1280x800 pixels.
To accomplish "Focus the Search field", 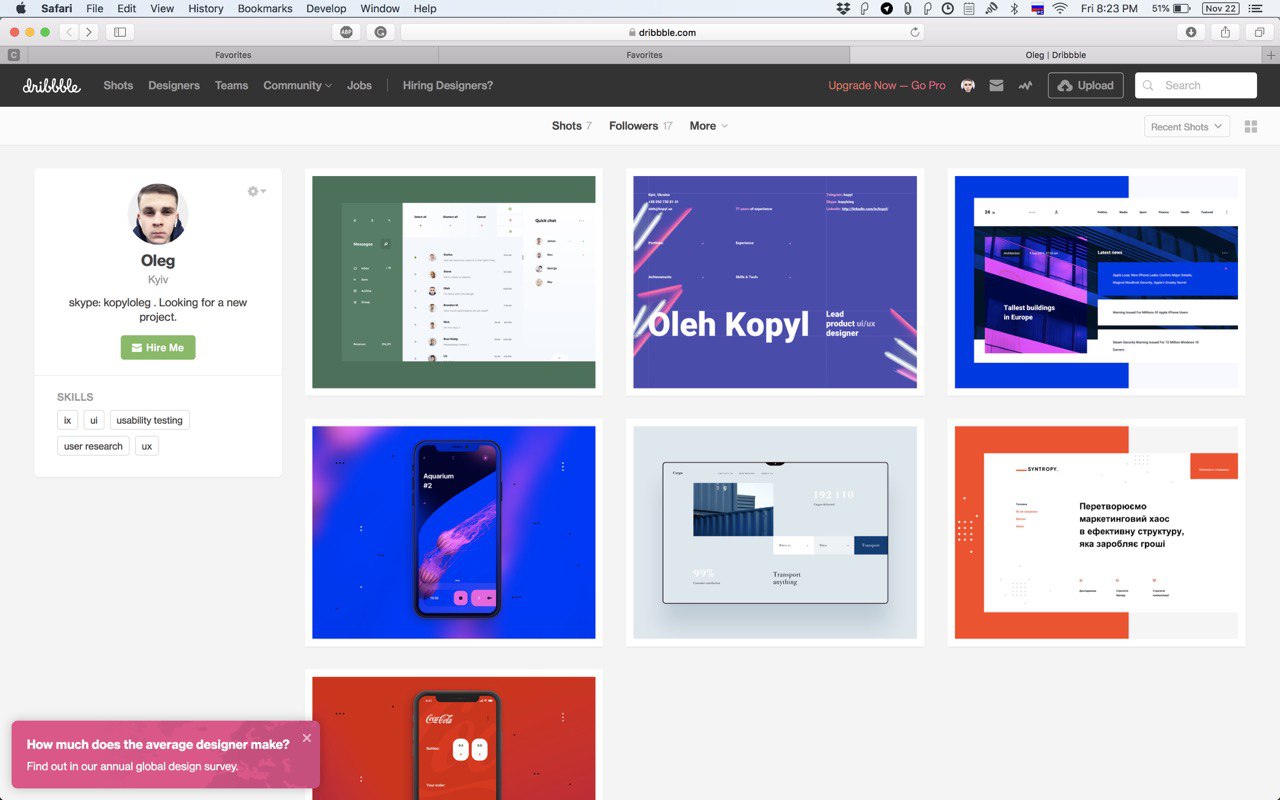I will pyautogui.click(x=1196, y=85).
